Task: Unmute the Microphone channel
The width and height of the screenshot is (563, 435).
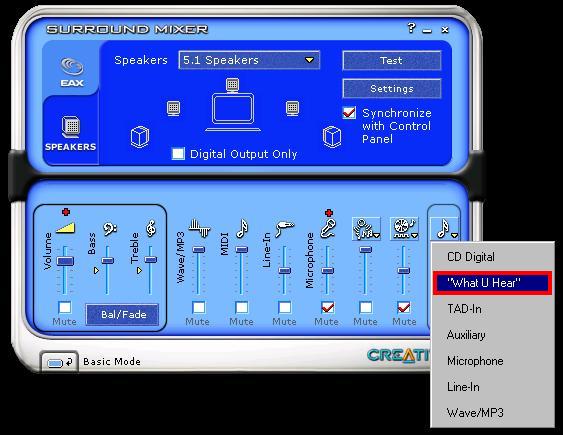Action: 327,307
